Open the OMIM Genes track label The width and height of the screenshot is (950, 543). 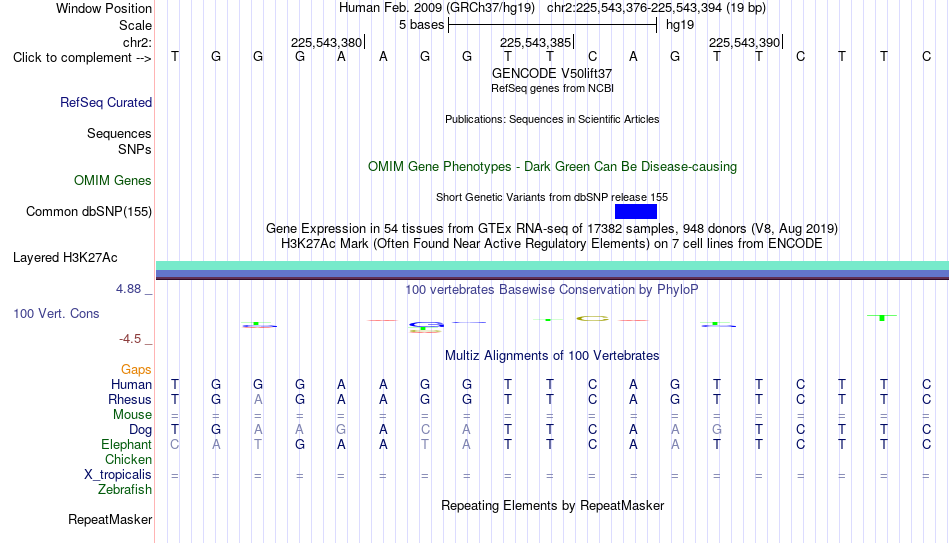(x=113, y=181)
